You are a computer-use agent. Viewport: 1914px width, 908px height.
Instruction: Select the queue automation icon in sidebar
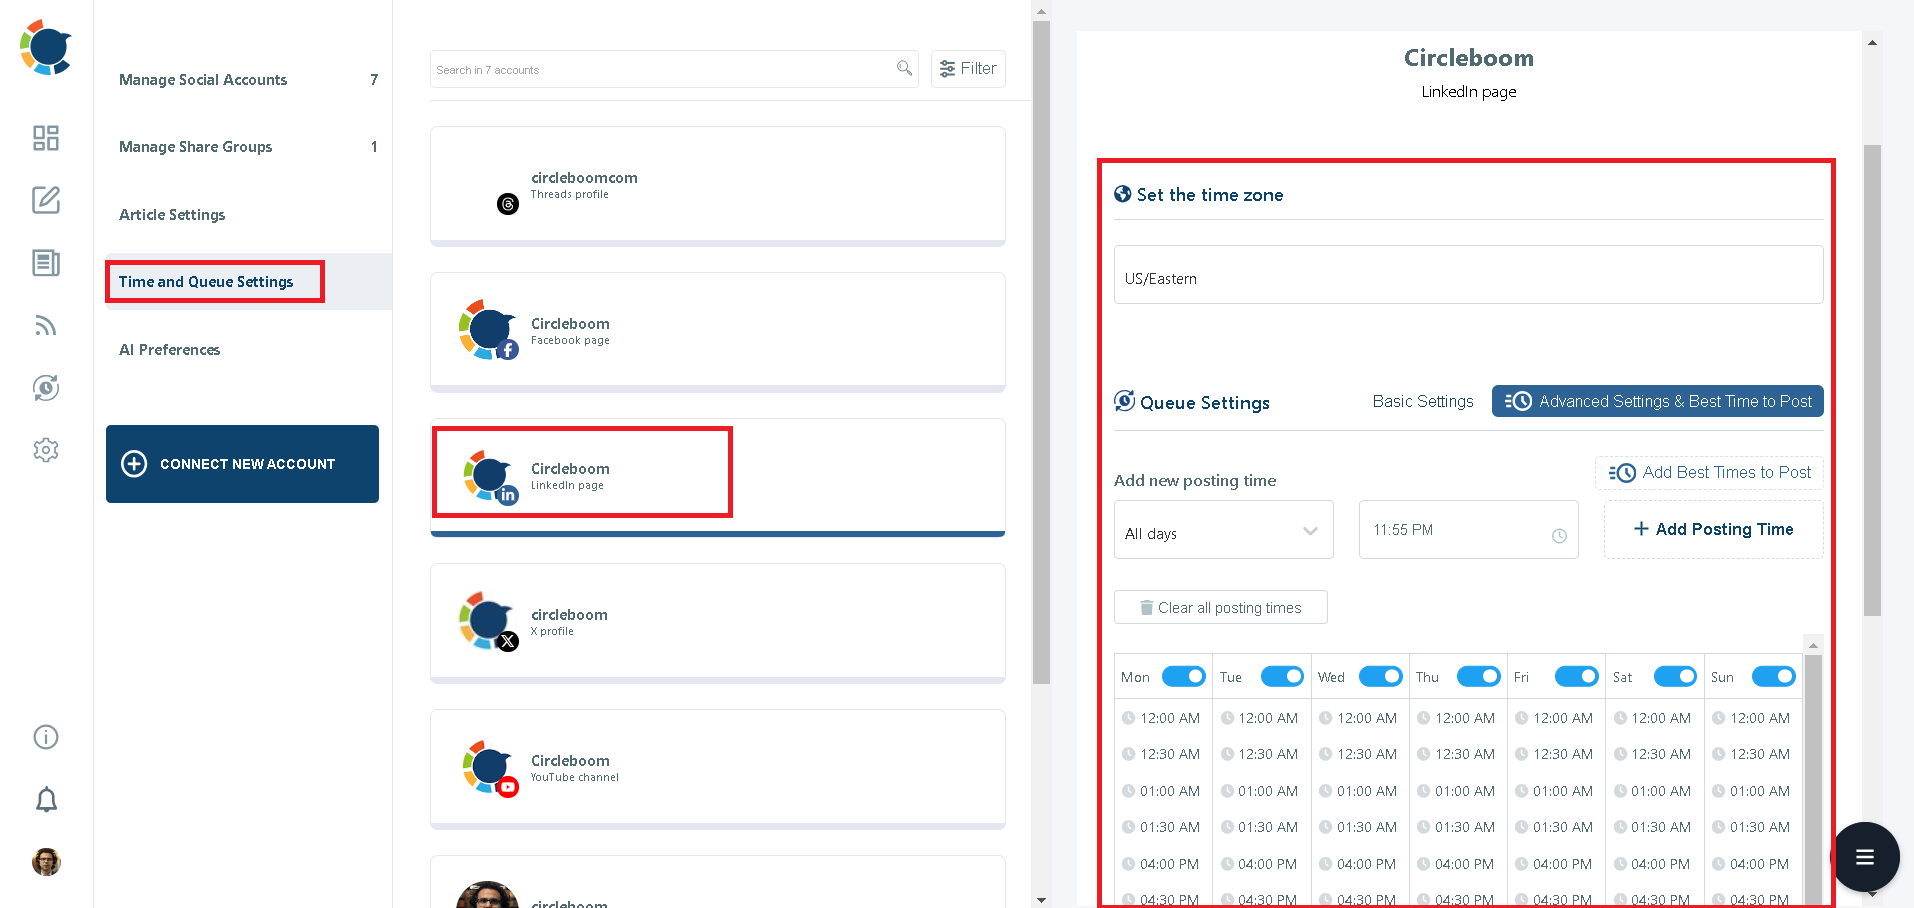(x=44, y=388)
